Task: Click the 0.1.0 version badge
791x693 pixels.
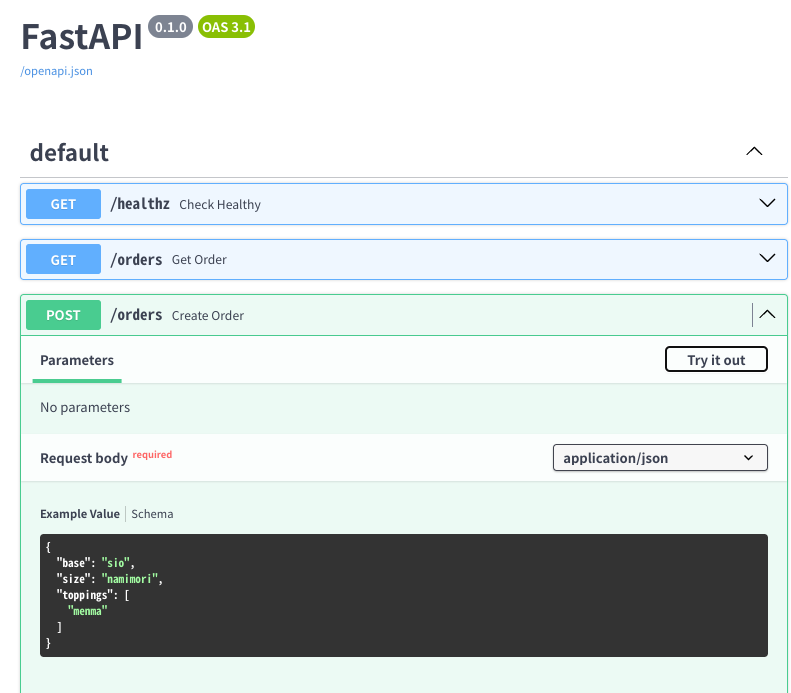Action: [x=171, y=27]
